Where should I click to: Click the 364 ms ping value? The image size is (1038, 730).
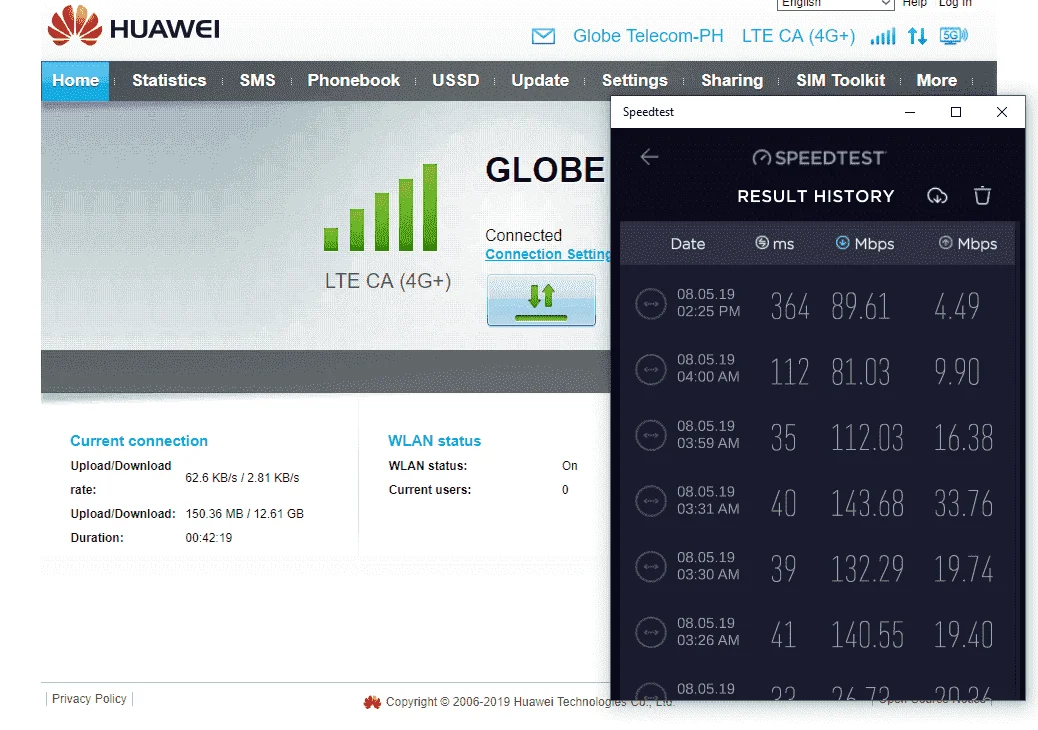(790, 306)
